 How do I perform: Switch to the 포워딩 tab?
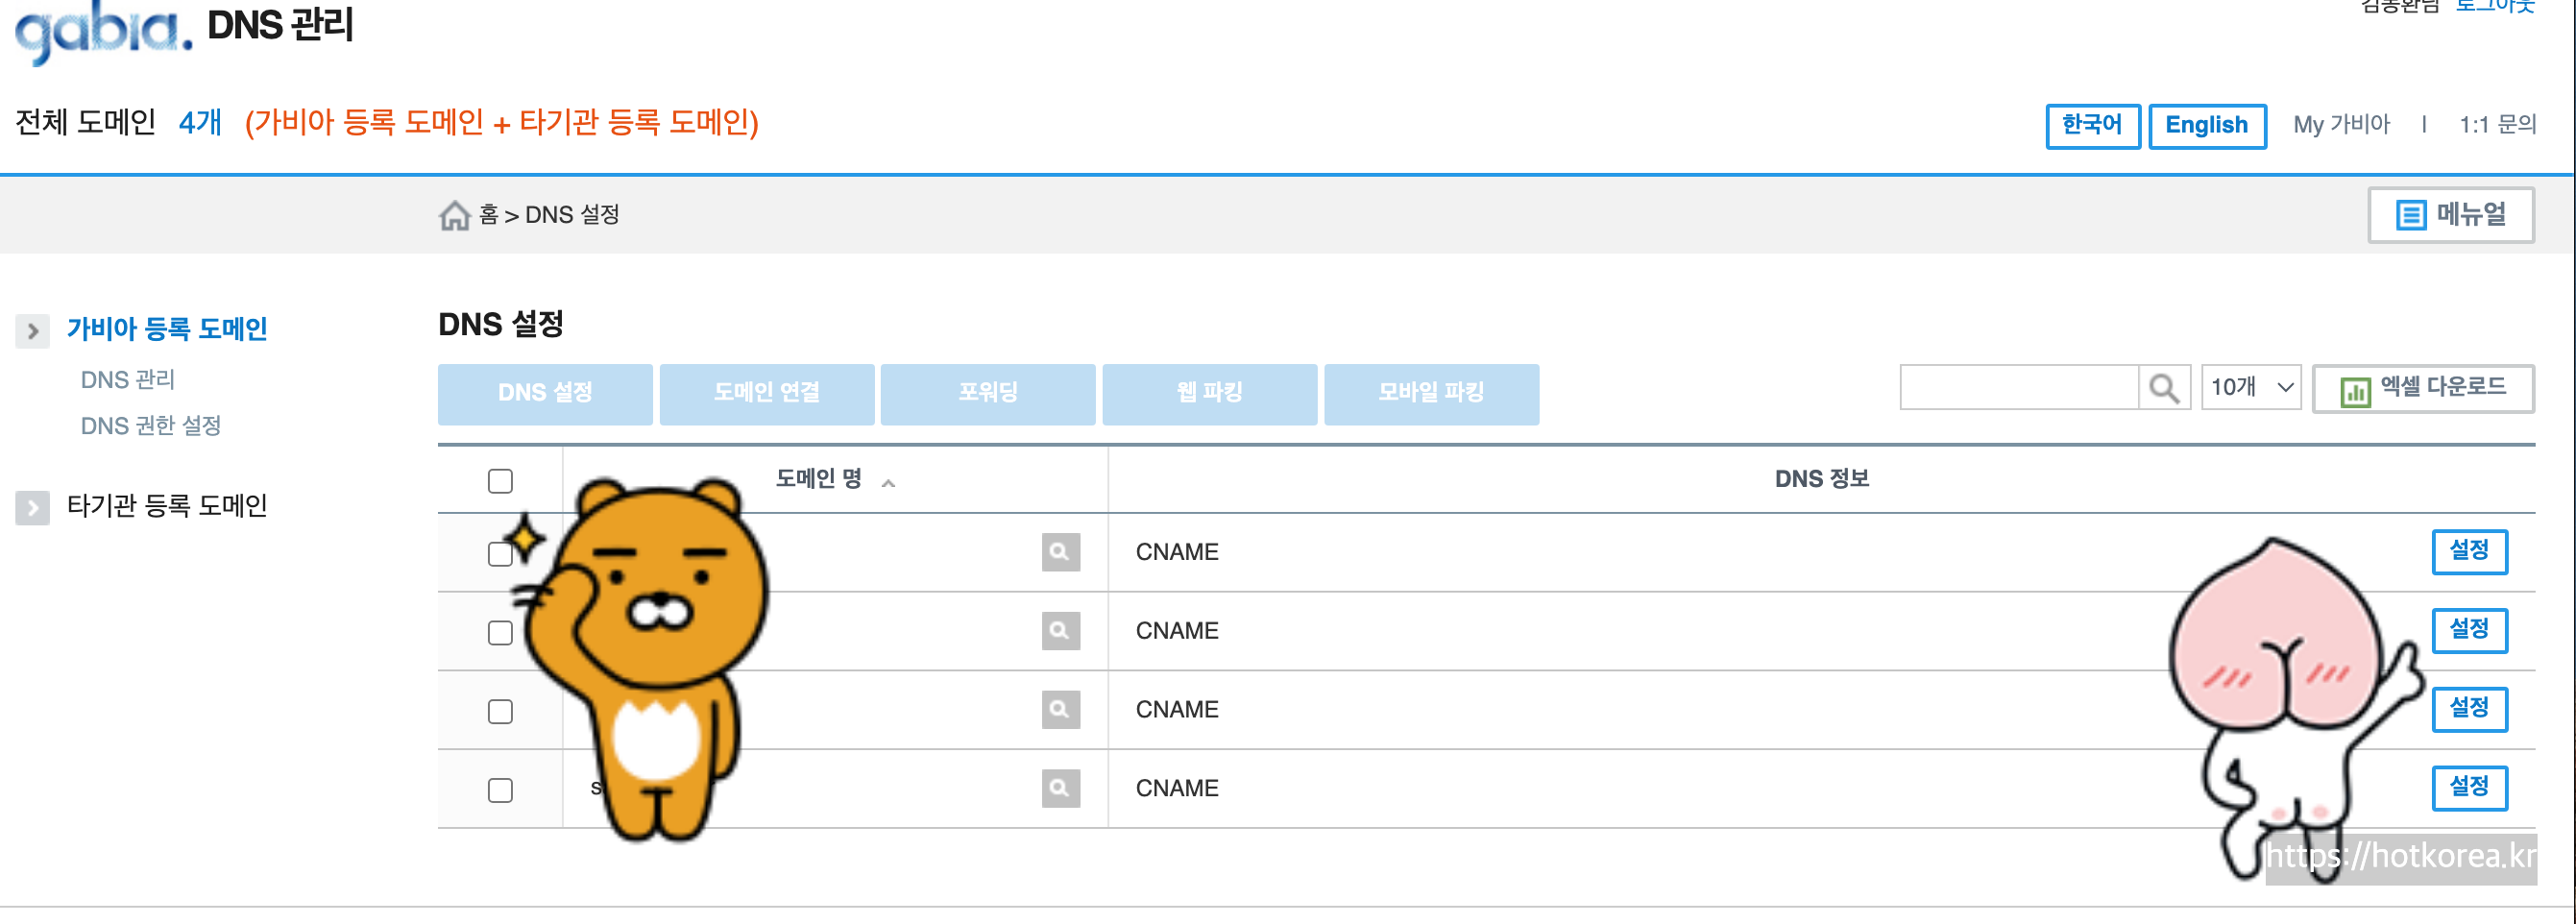(988, 394)
